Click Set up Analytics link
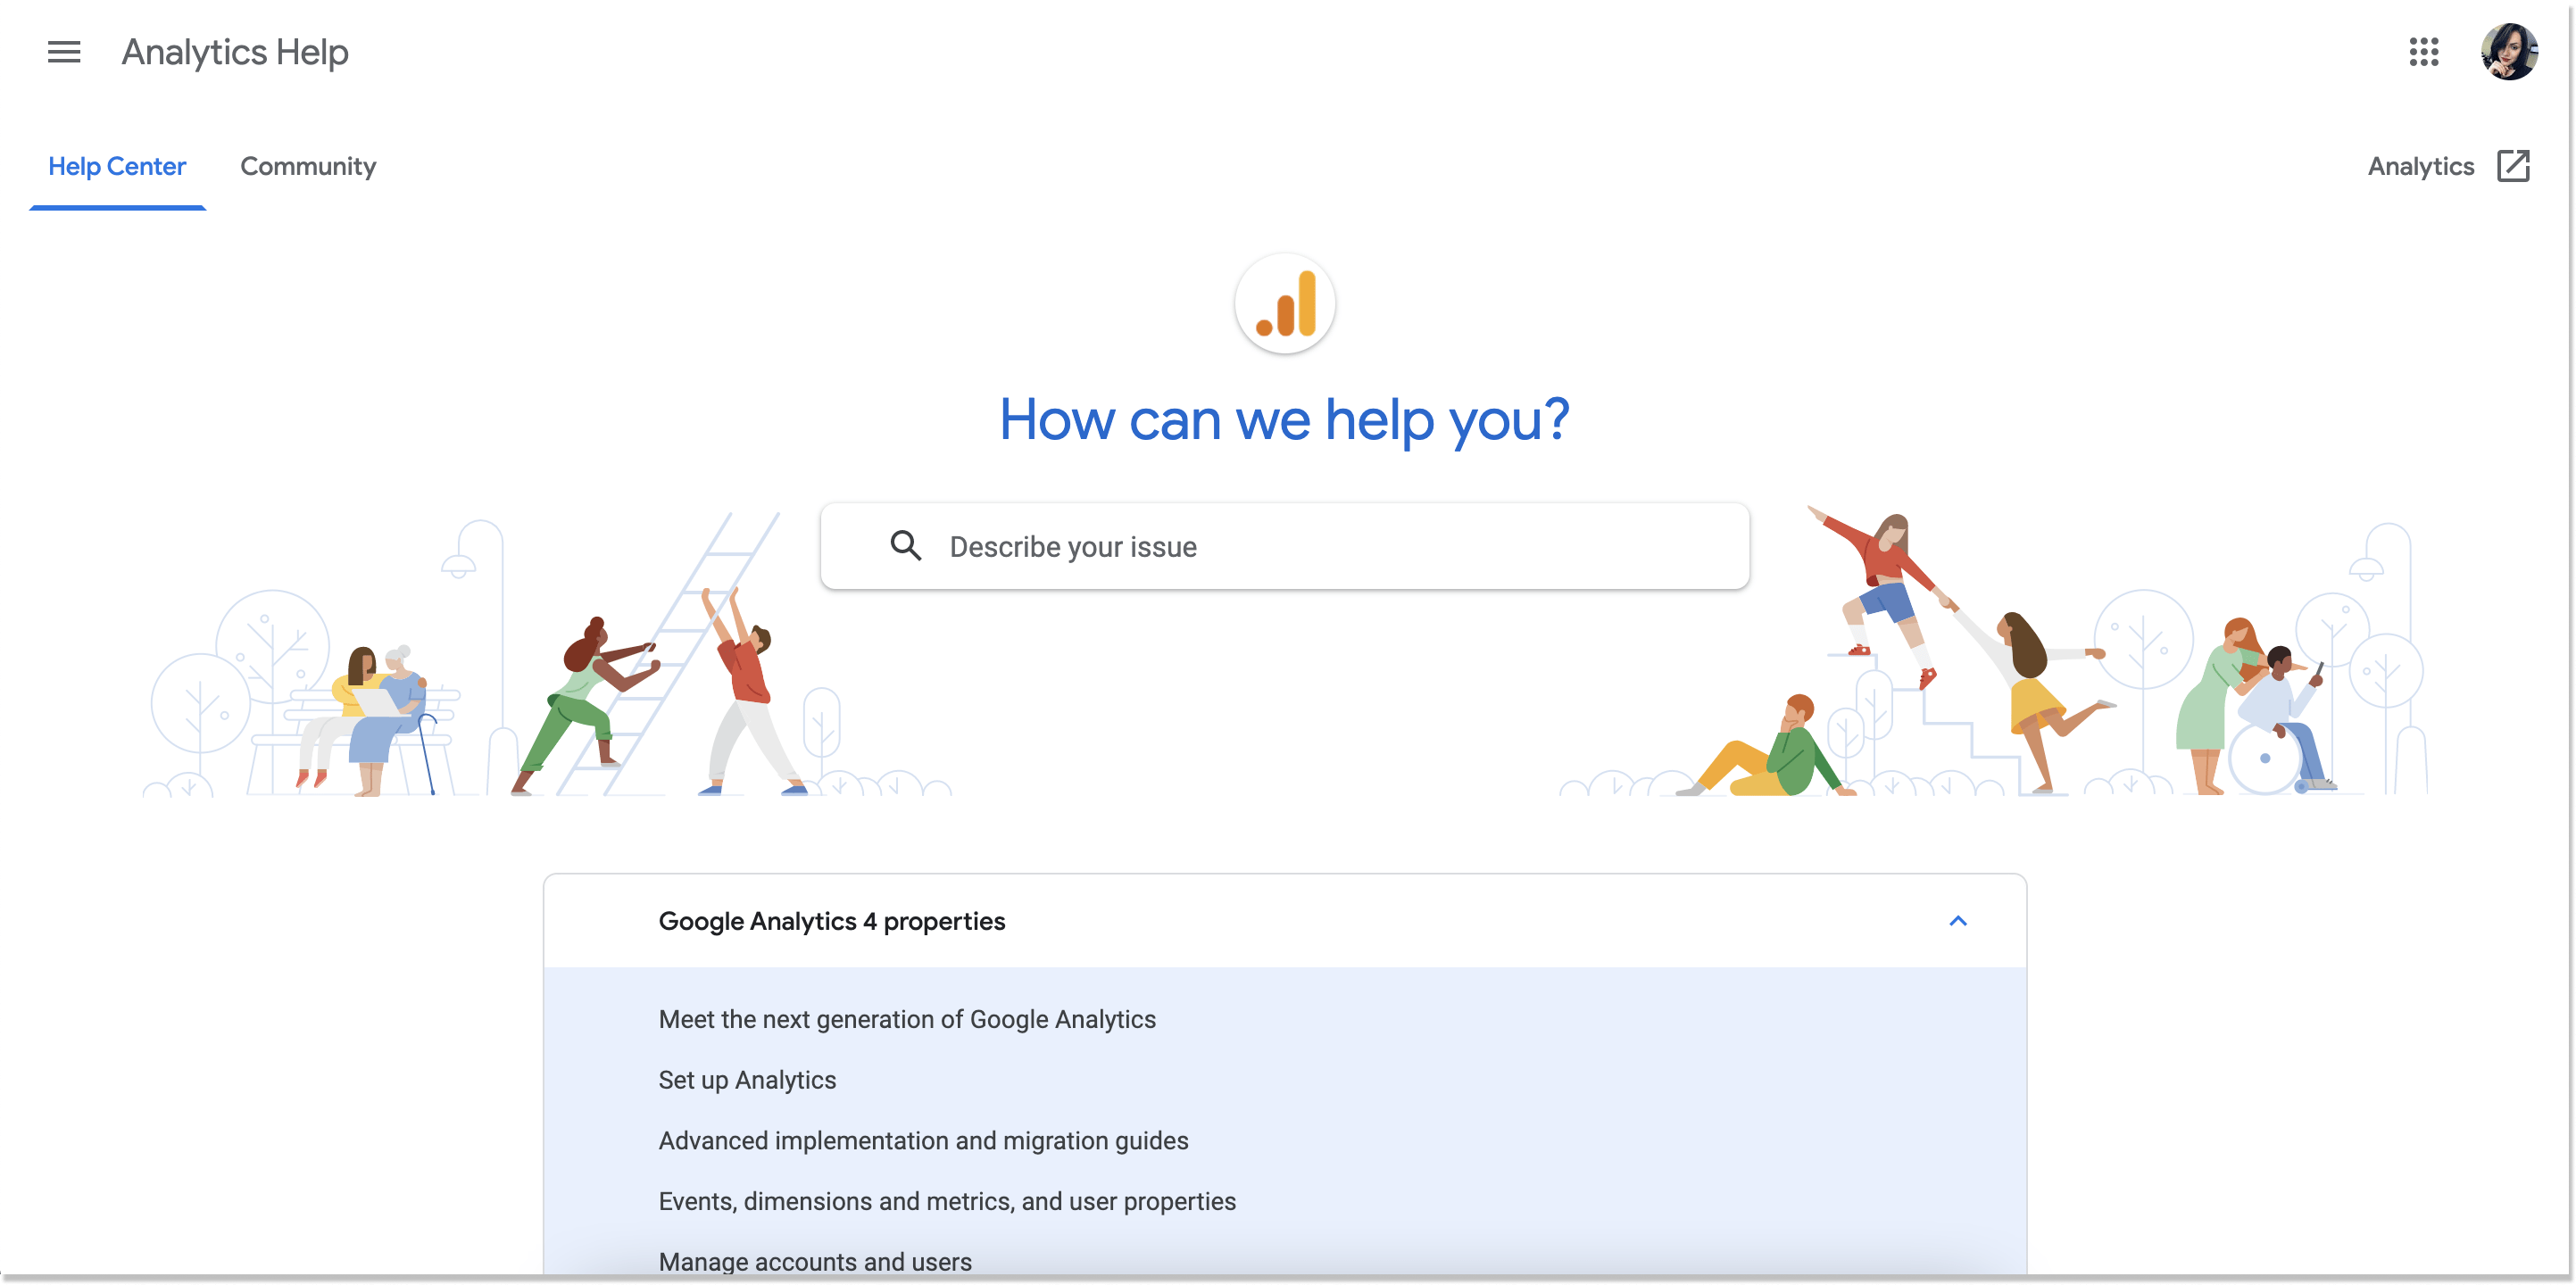This screenshot has height=1285, width=2576. tap(747, 1080)
